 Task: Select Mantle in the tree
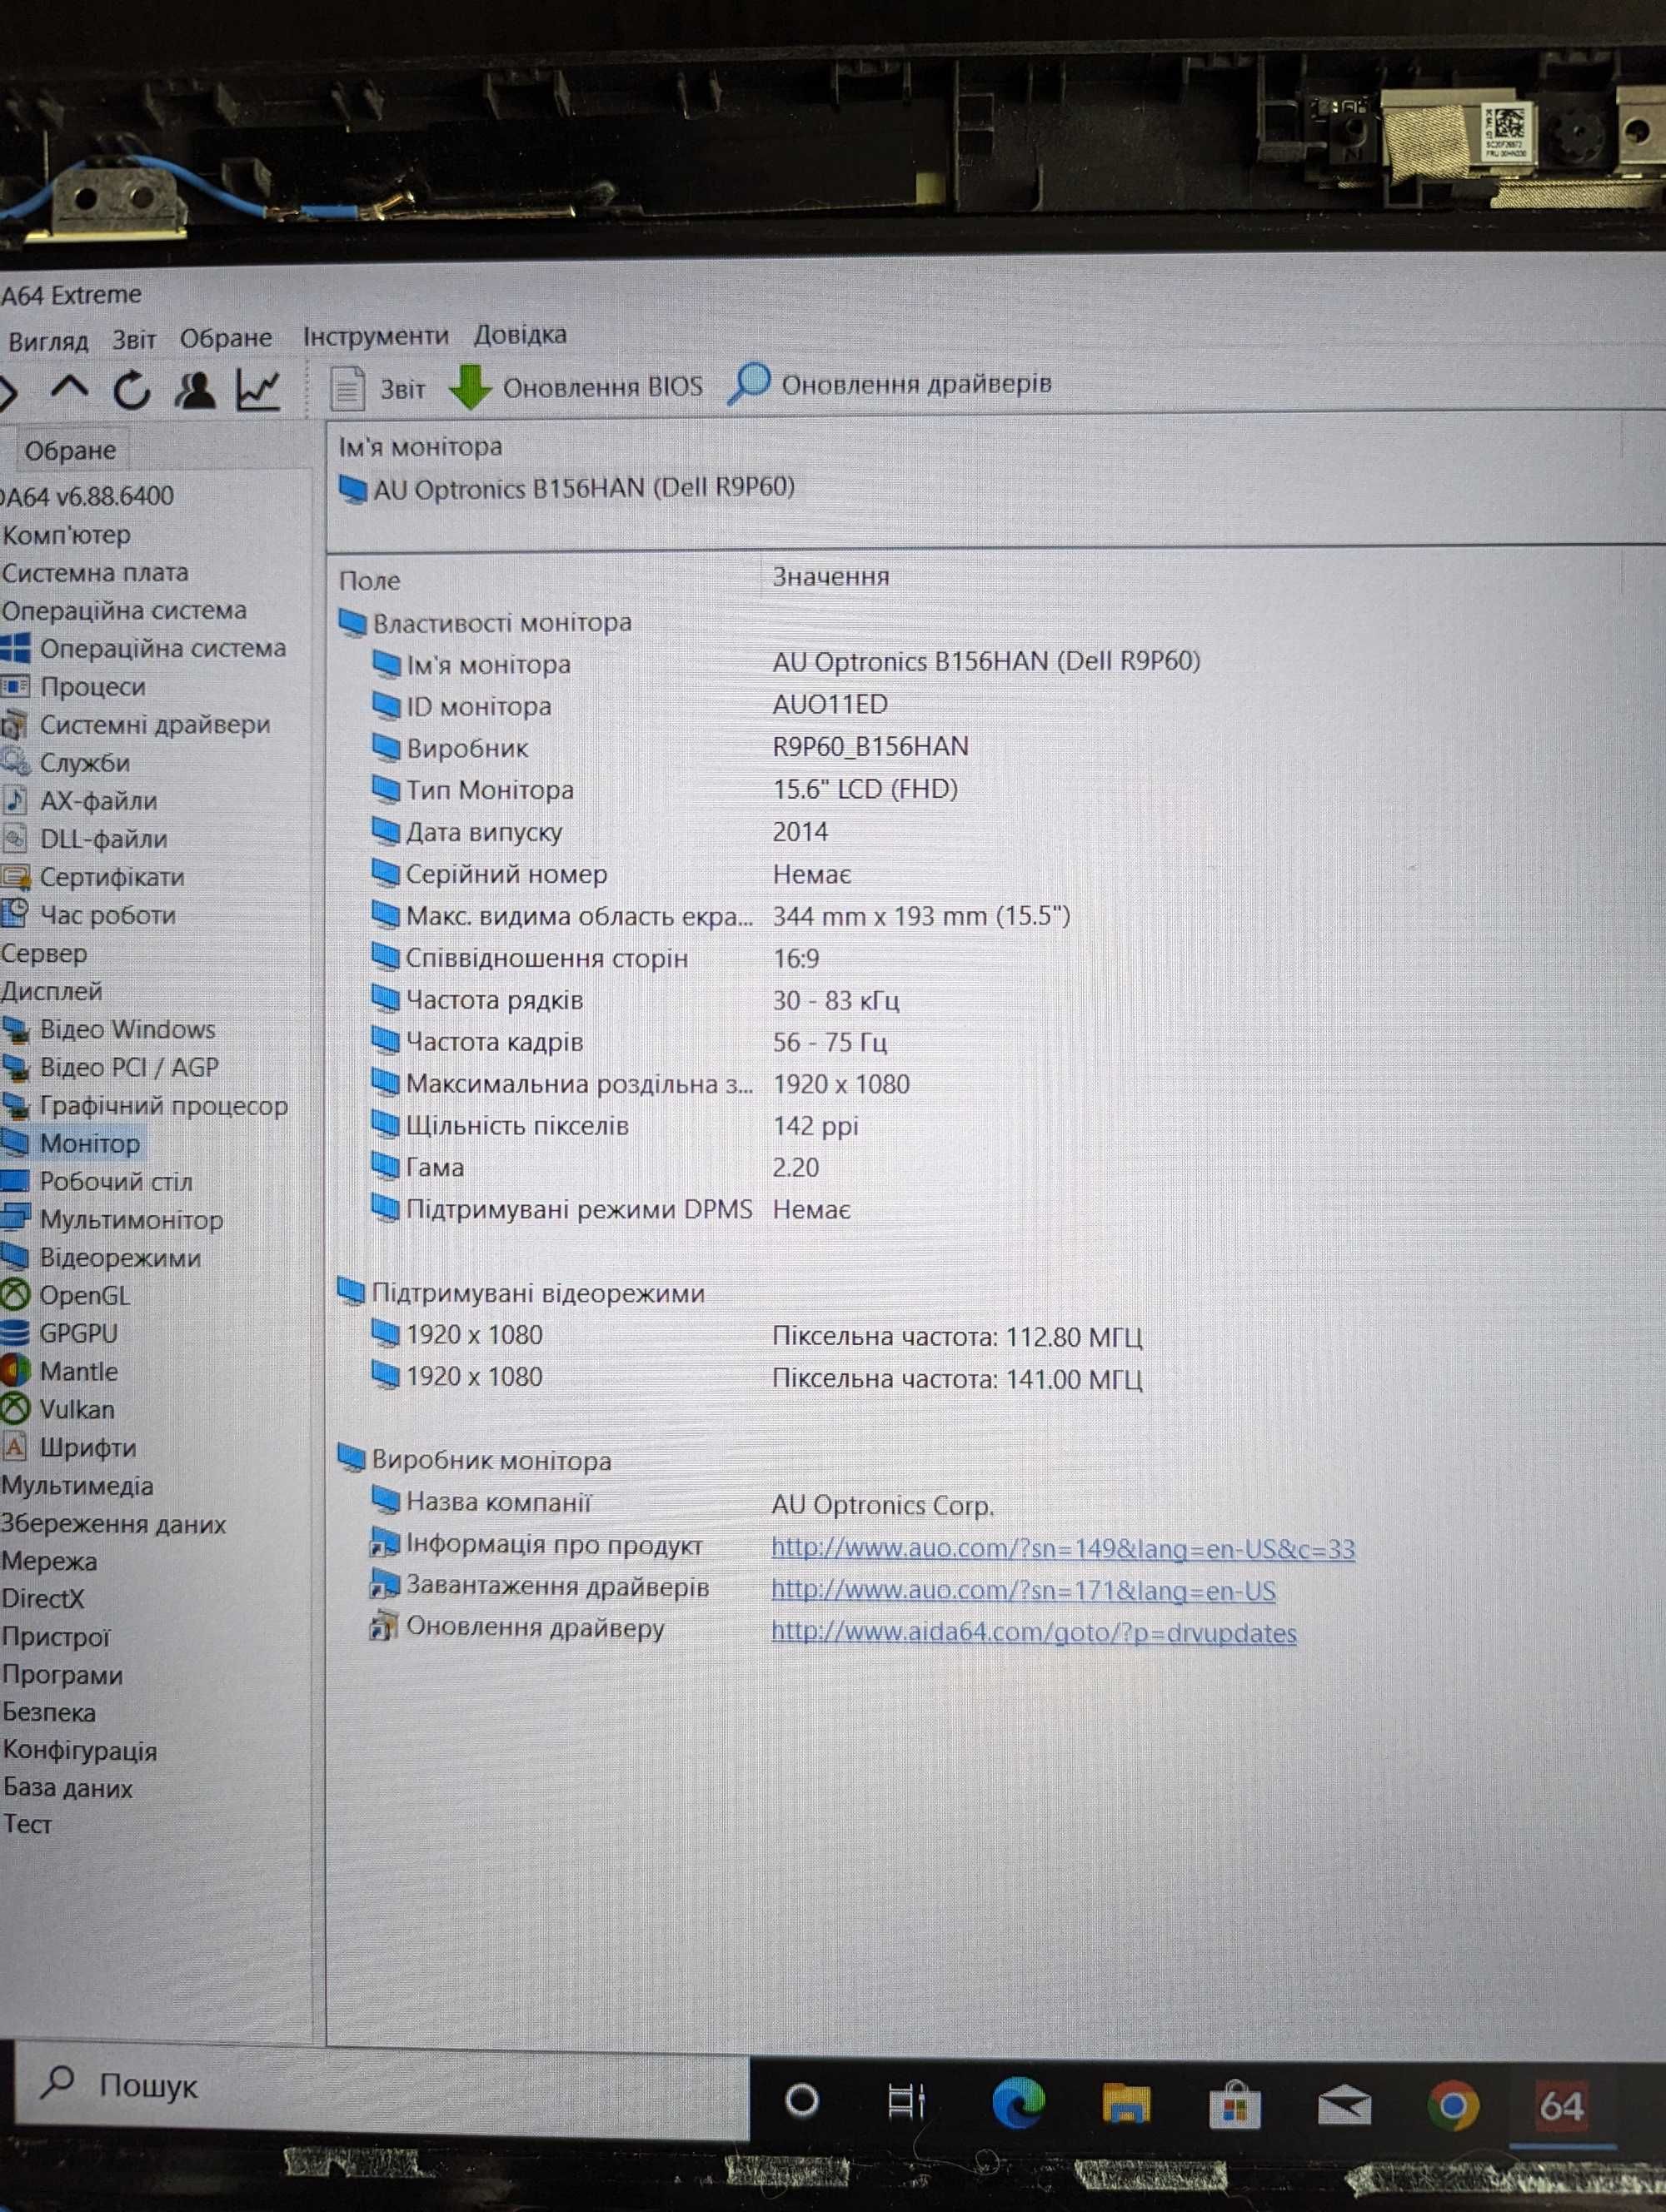[61, 1371]
